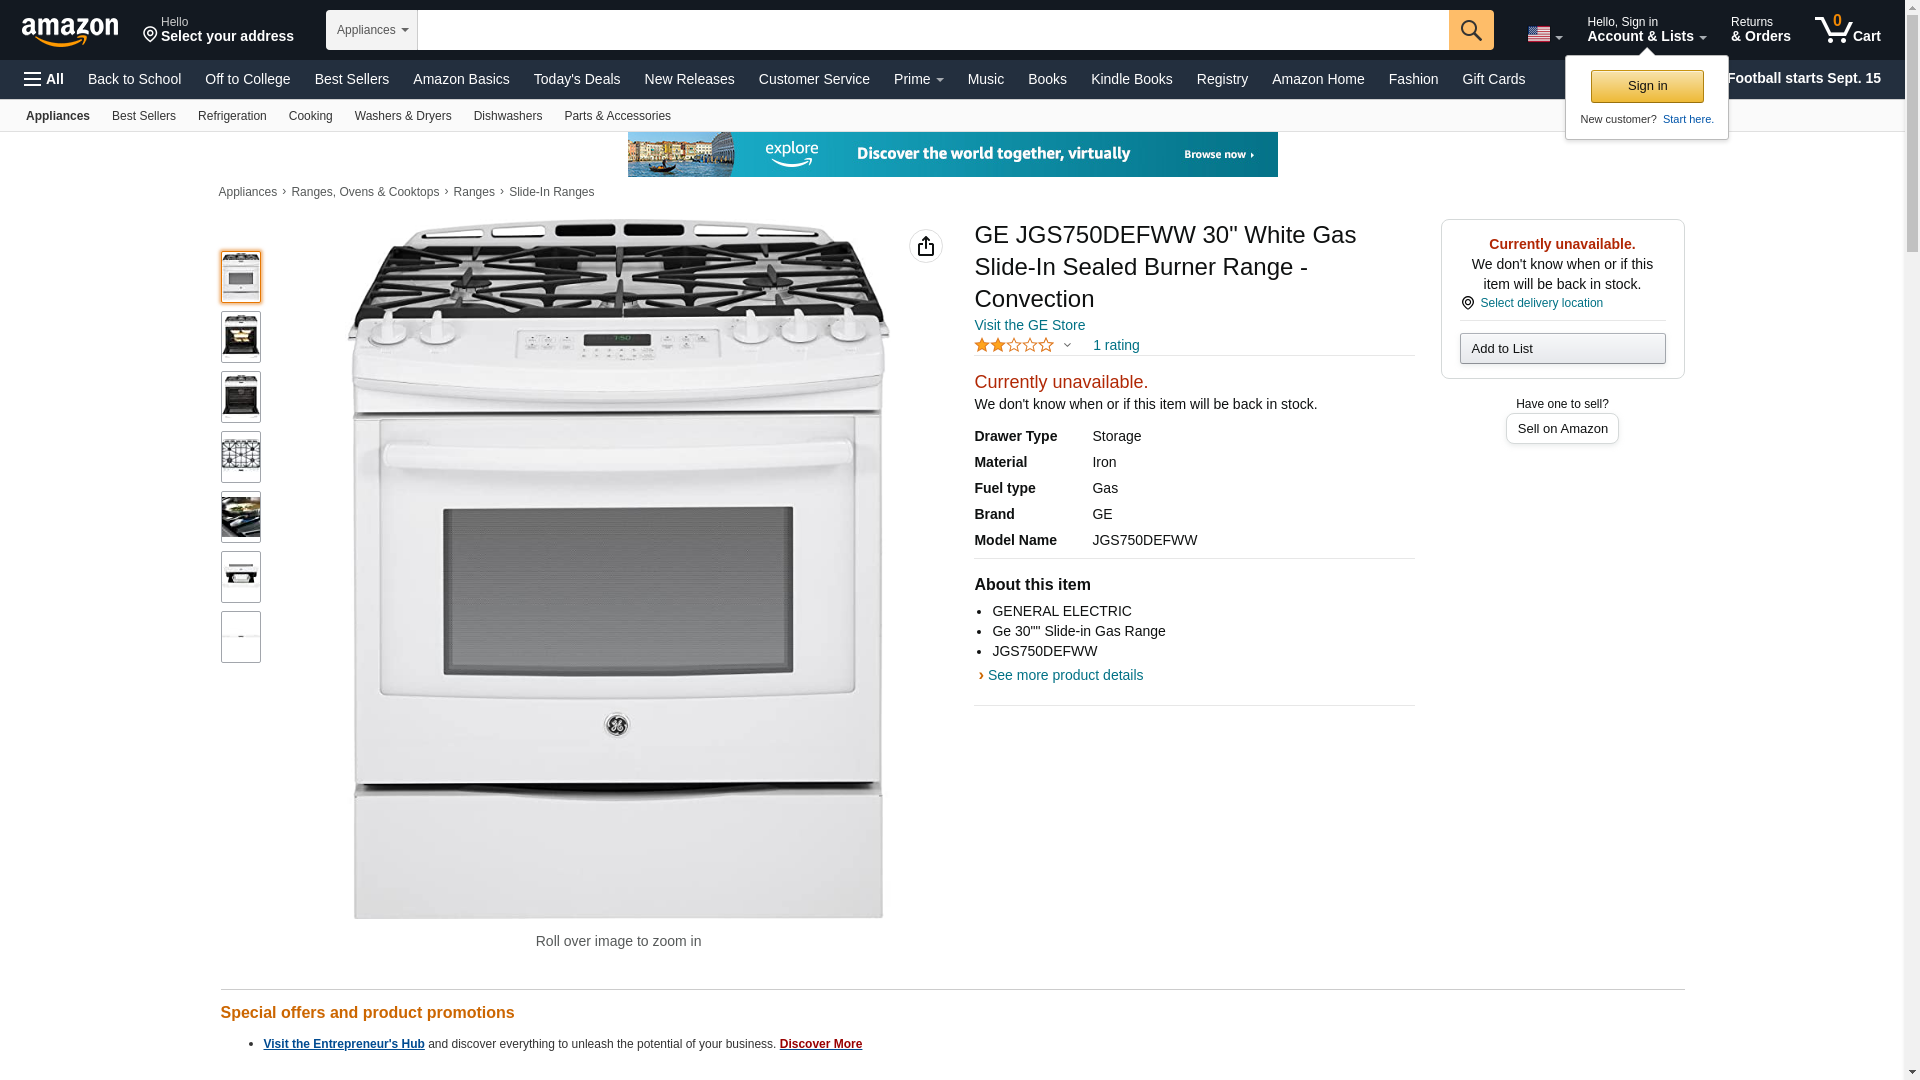Visit the GE Store link

tap(1029, 325)
